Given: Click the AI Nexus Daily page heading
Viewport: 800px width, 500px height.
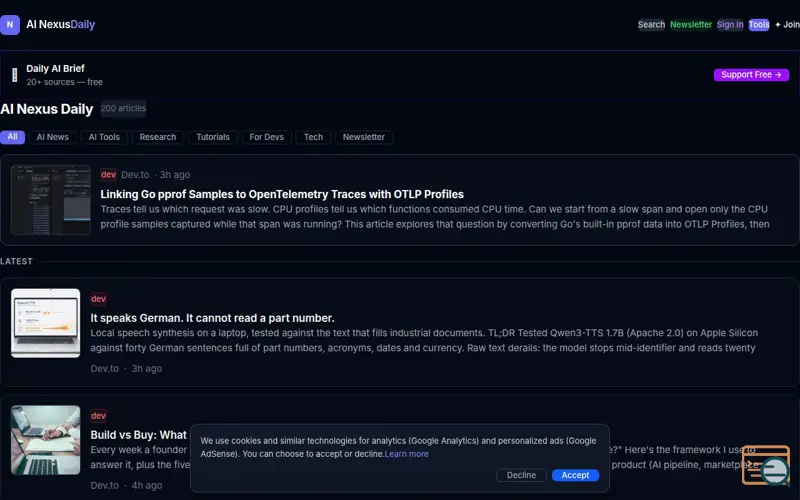Looking at the screenshot, I should (46, 109).
